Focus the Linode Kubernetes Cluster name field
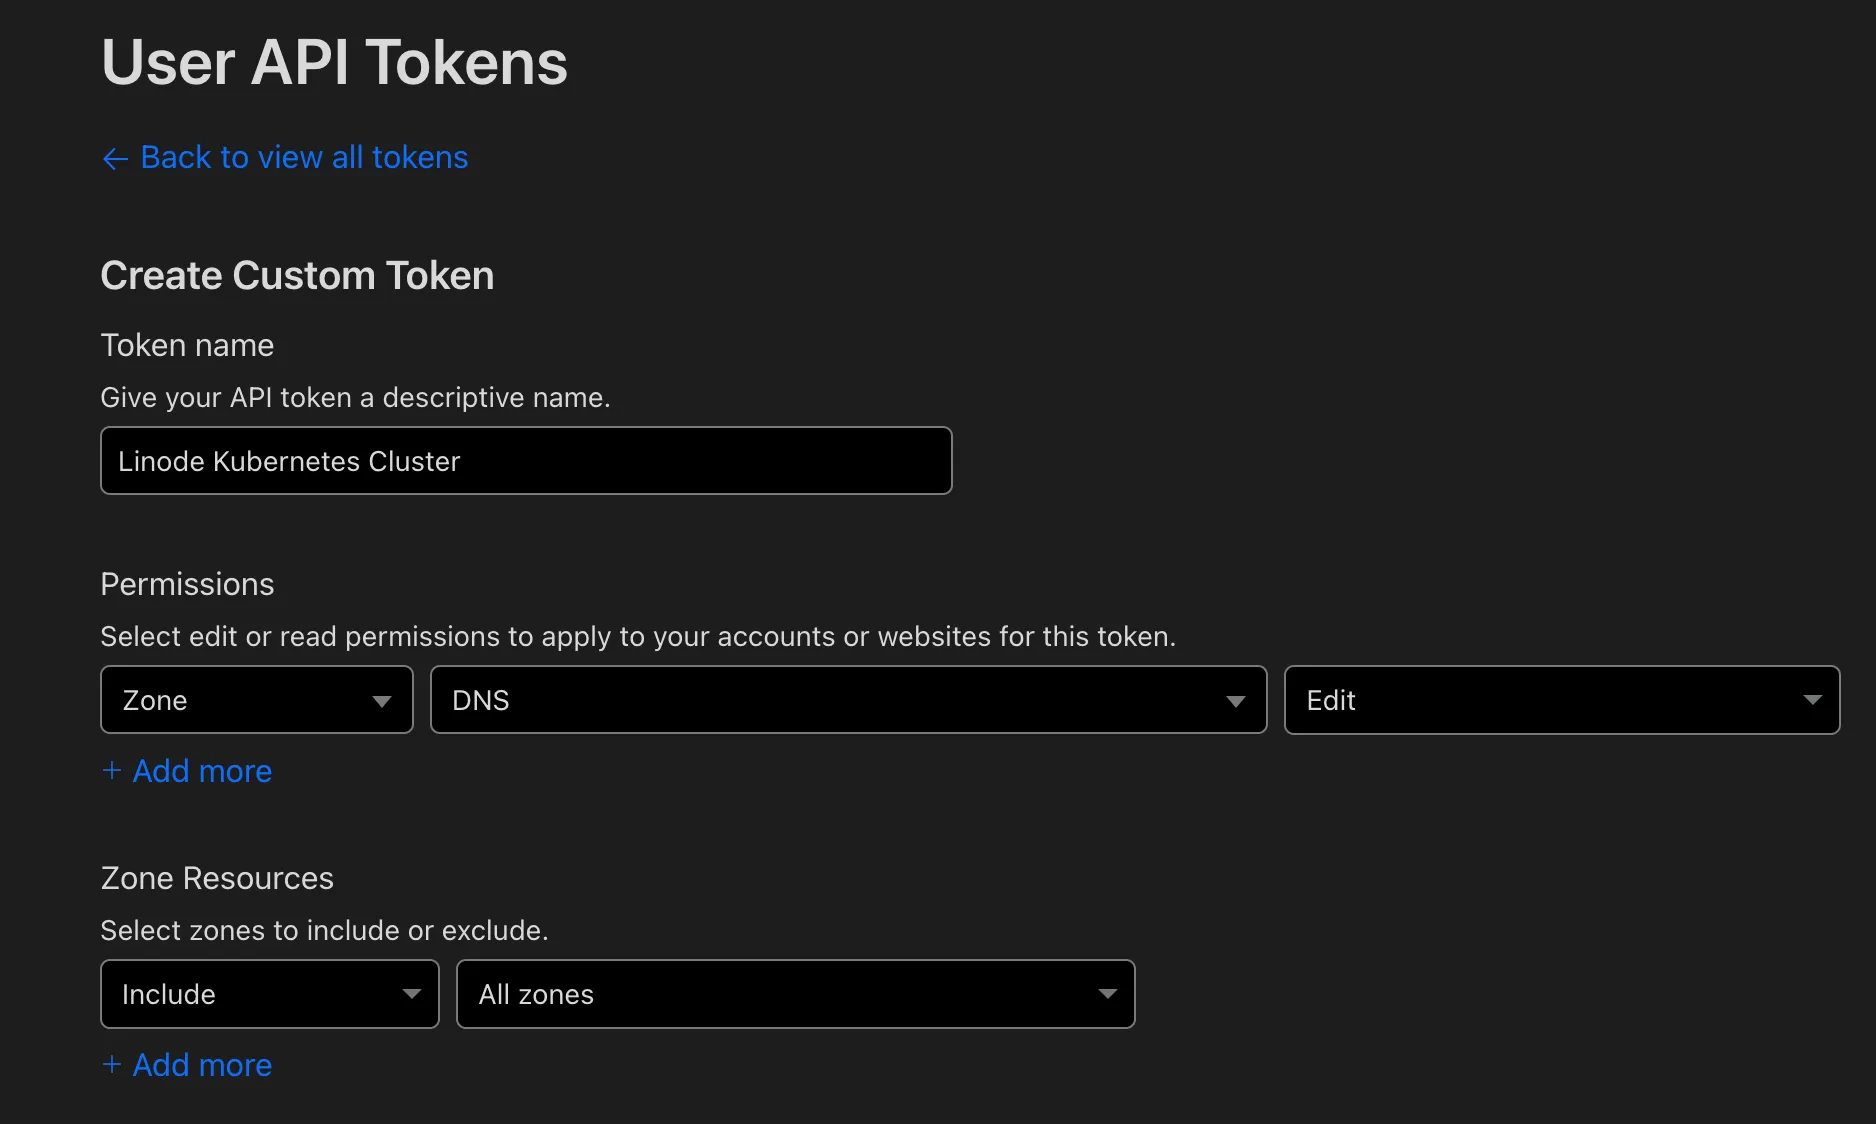Viewport: 1876px width, 1124px height. click(526, 461)
